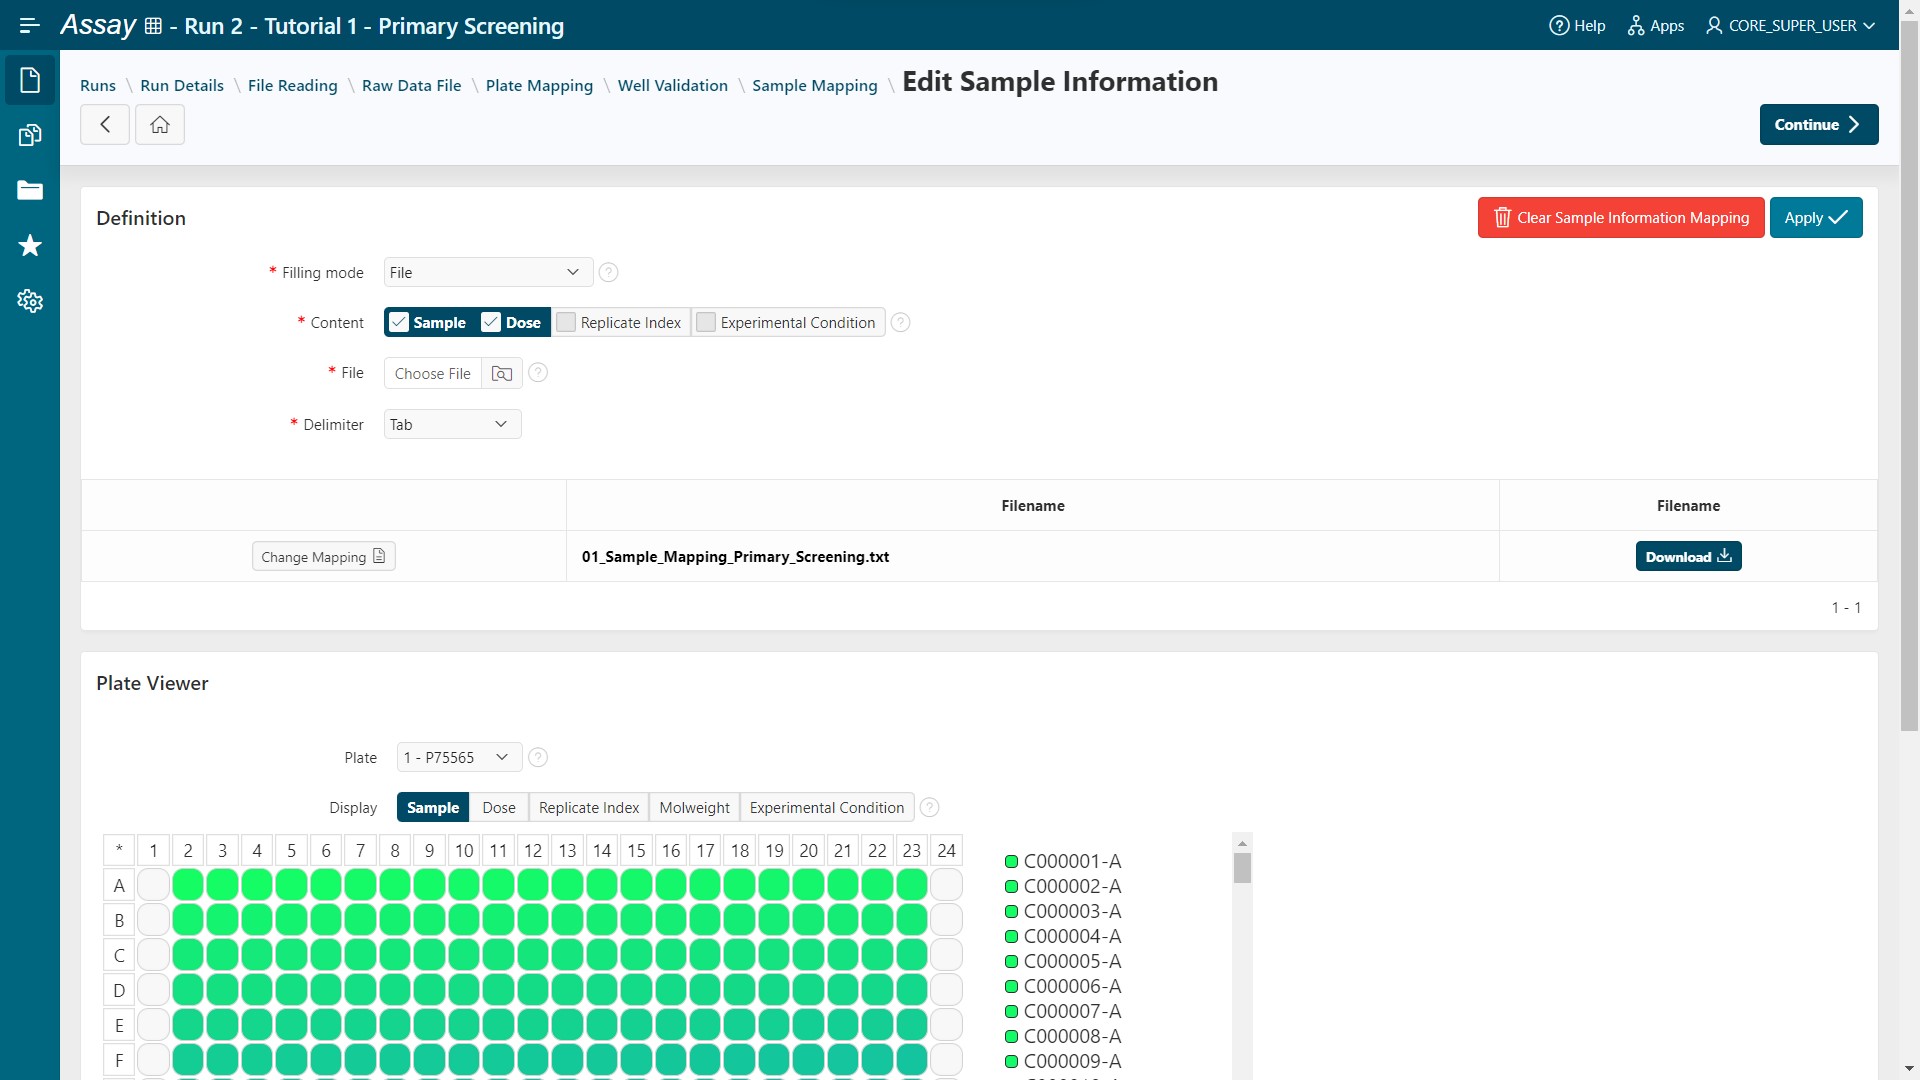Click the Content help icon
Viewport: 1920px width, 1080px height.
[x=900, y=322]
